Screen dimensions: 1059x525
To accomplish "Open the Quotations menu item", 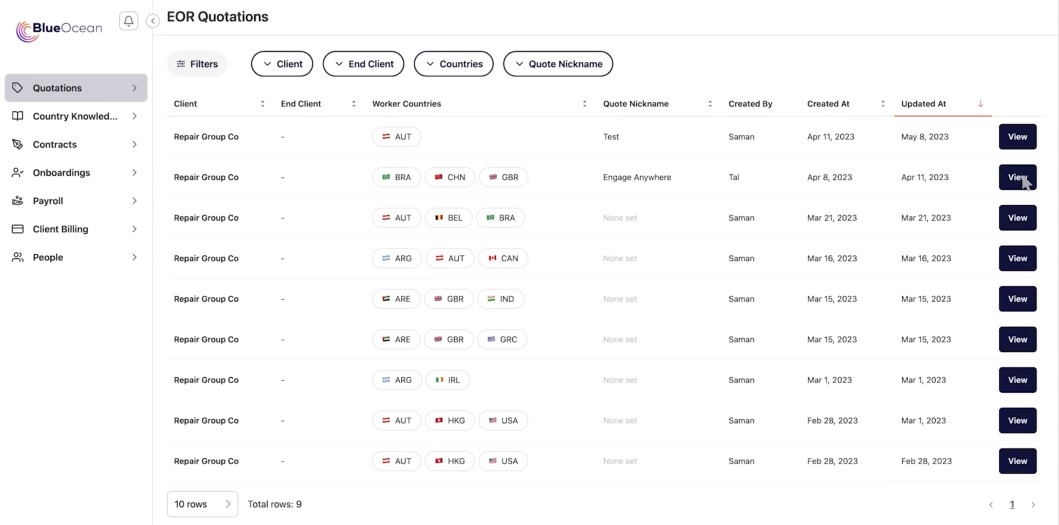I will point(76,88).
